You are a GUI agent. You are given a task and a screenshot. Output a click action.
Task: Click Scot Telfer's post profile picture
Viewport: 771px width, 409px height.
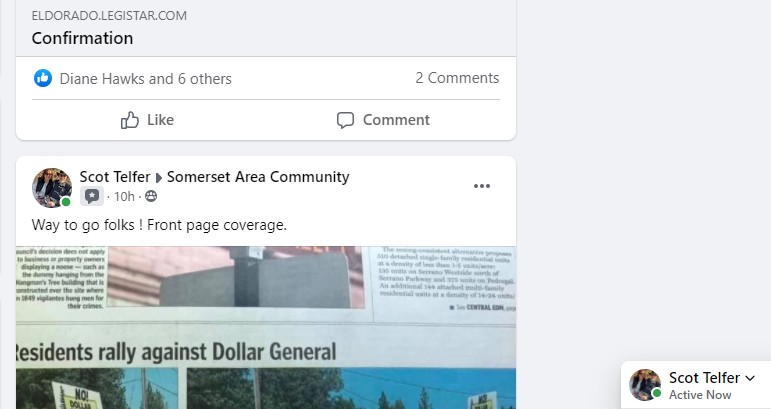pos(52,187)
